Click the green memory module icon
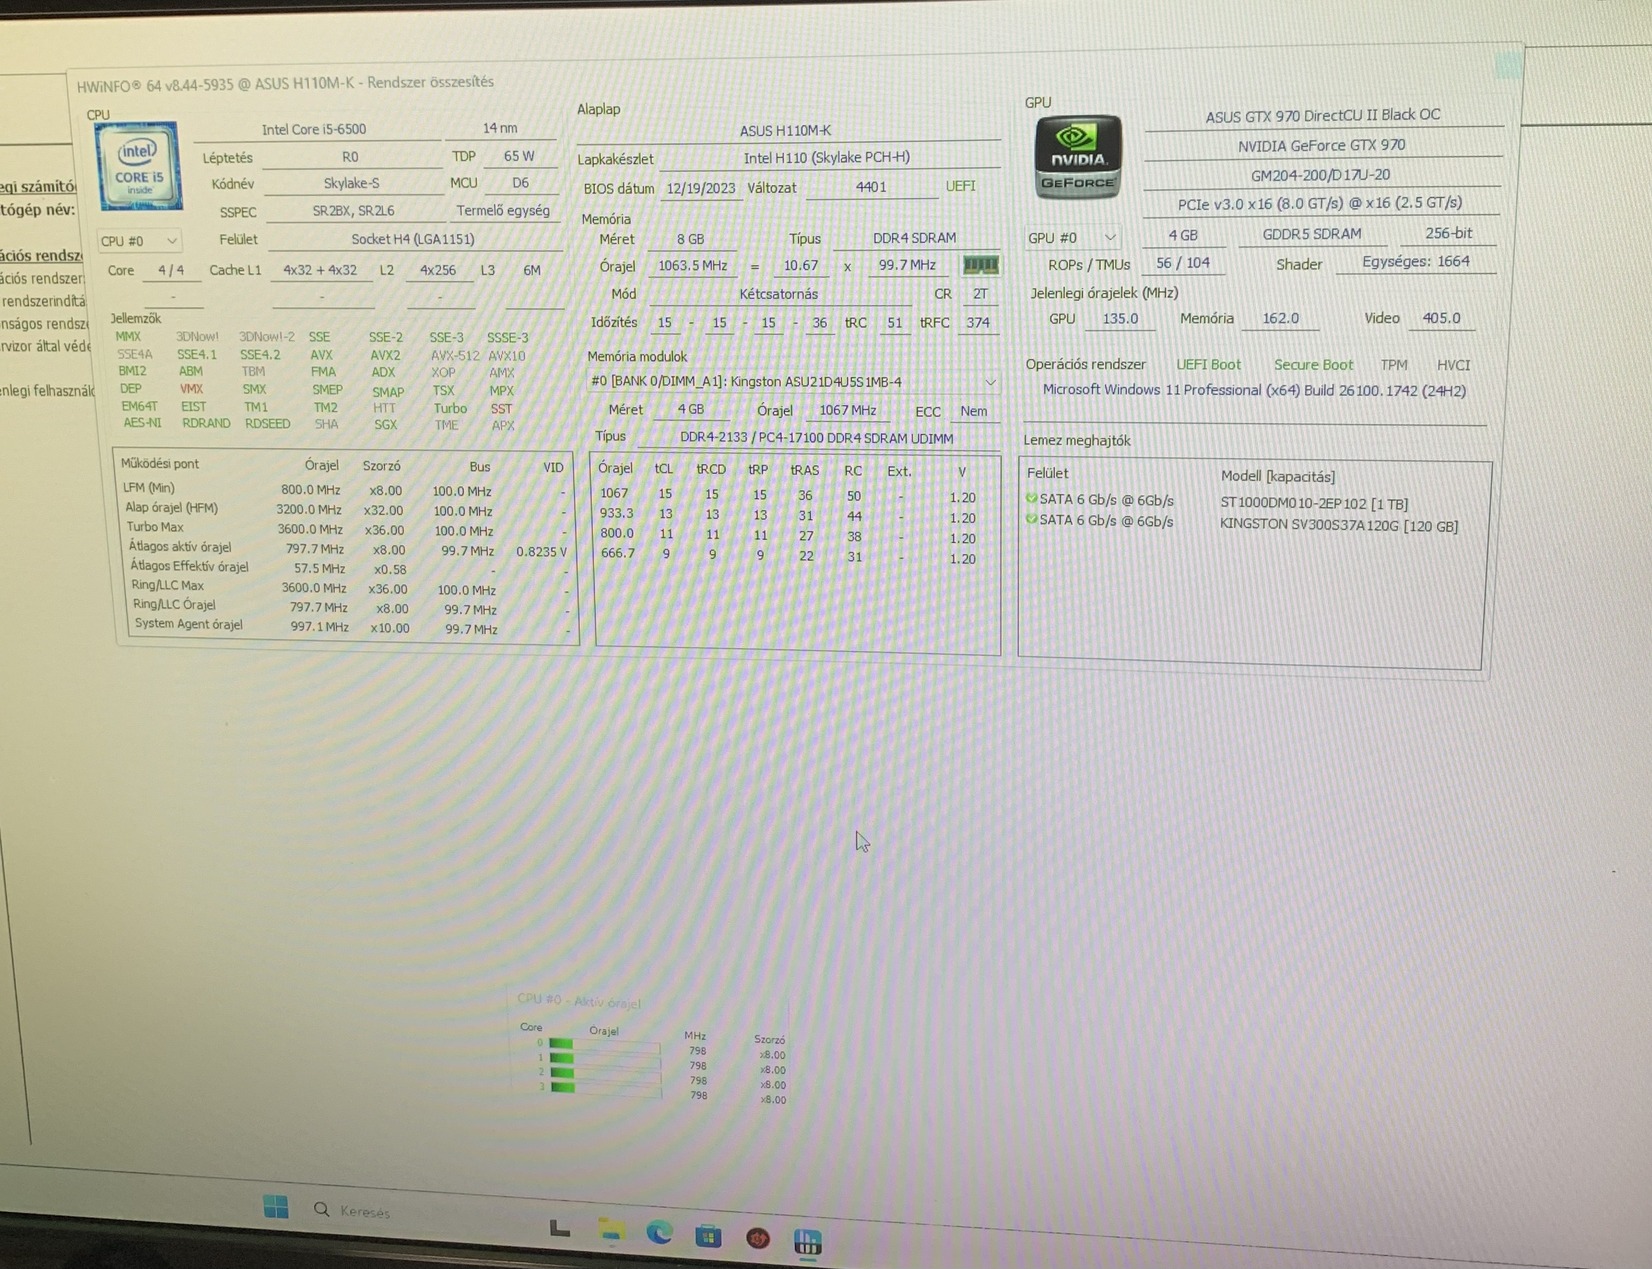The width and height of the screenshot is (1652, 1269). point(980,265)
